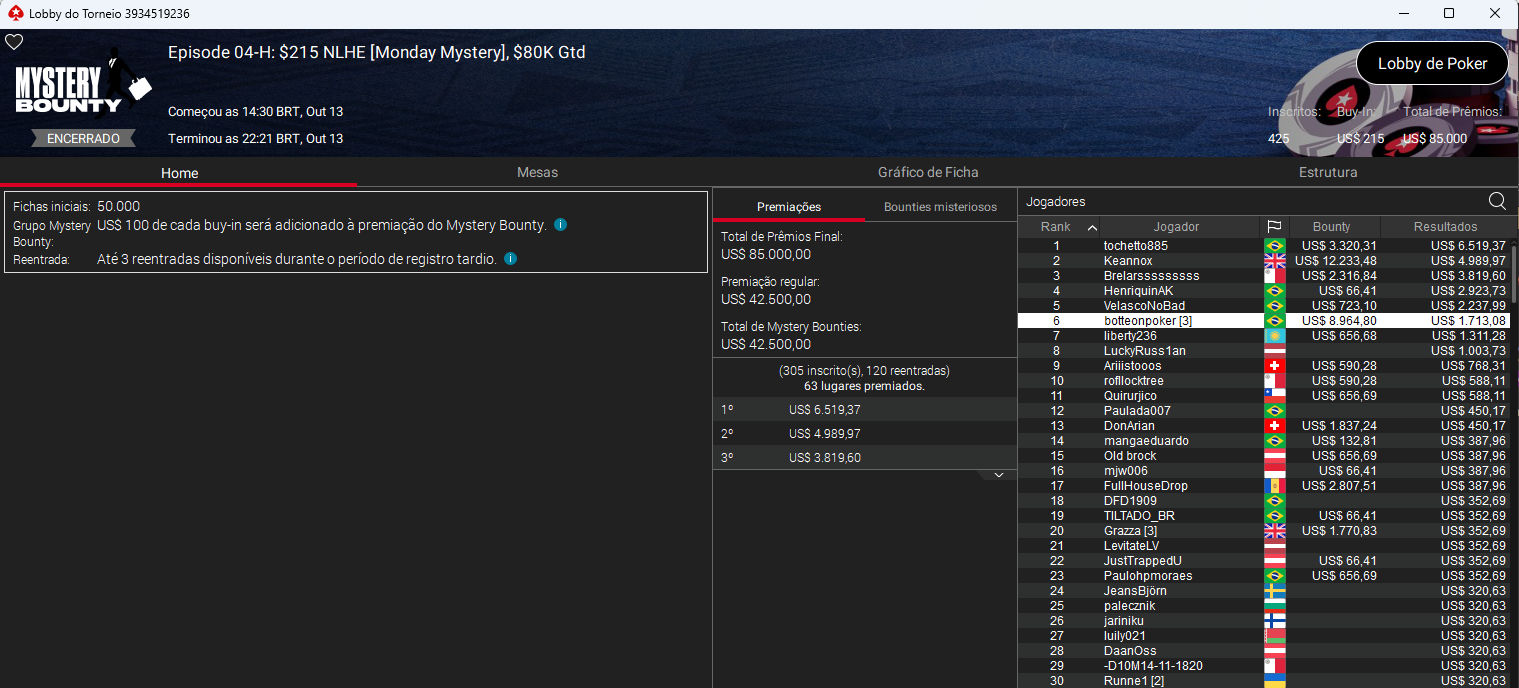
Task: Click info icon next to Reentrada text
Action: 510,259
